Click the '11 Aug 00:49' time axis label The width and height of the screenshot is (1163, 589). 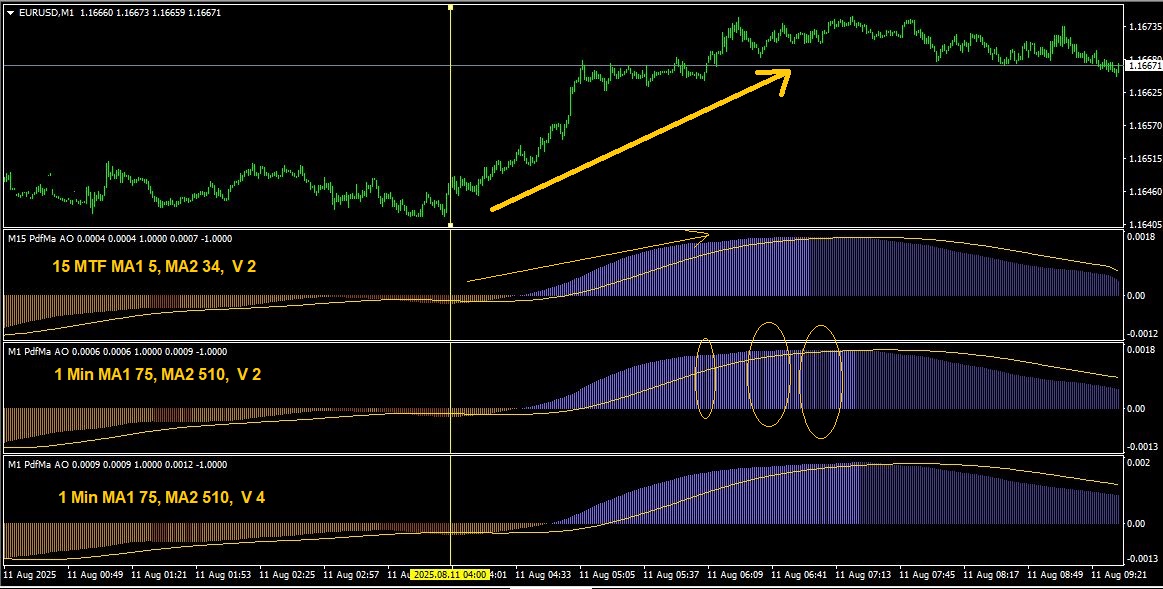pos(94,575)
